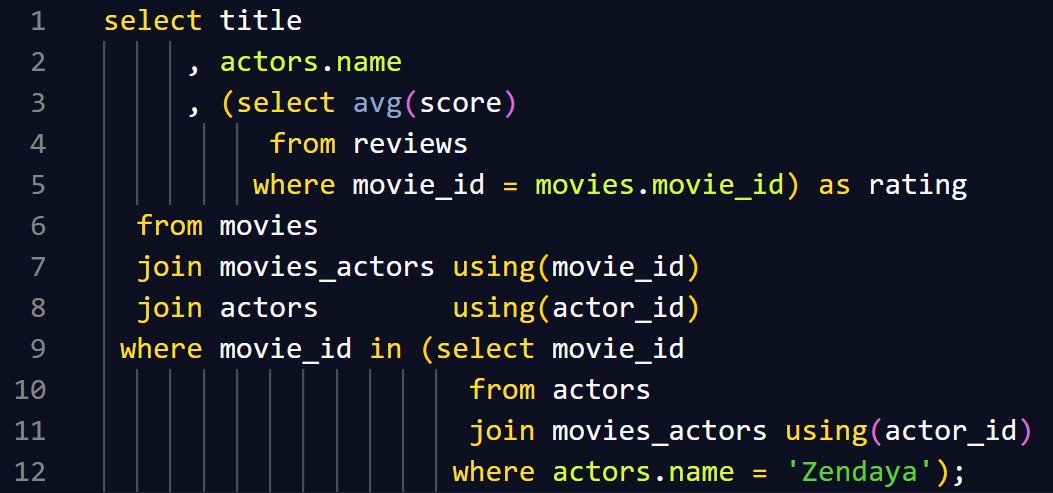Place cursor on 'actors.name' in line 2
Viewport: 1053px width, 493px height.
[x=311, y=62]
